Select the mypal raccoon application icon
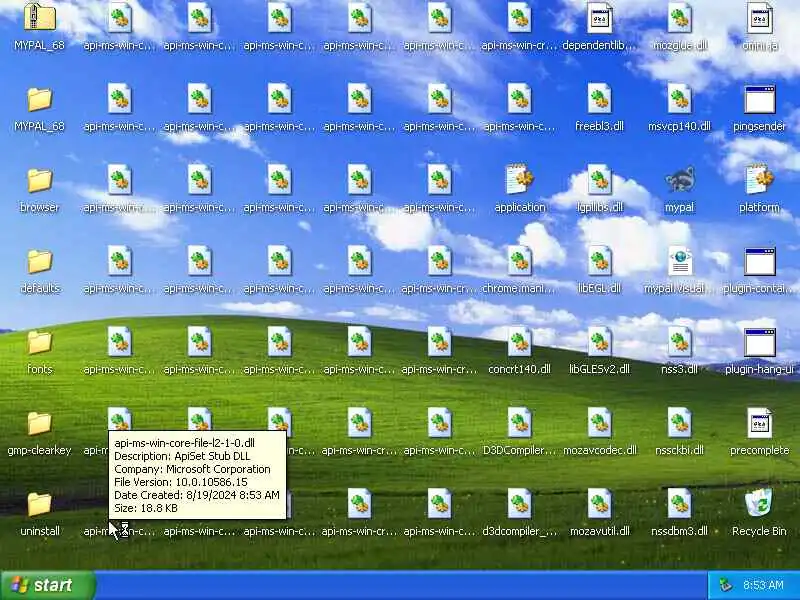 pos(680,180)
